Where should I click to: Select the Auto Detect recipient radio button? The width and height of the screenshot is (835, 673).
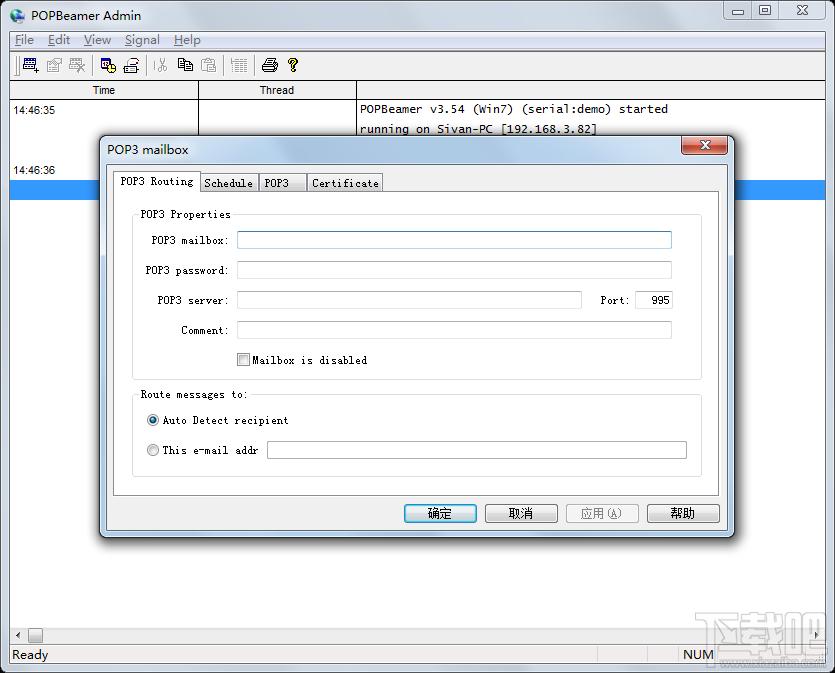153,420
